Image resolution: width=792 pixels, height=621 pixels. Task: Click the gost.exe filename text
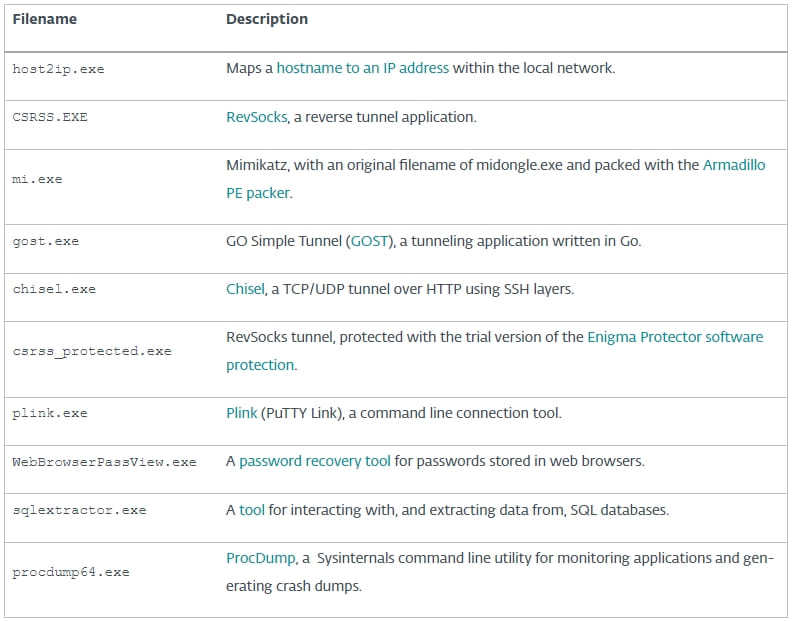point(45,241)
